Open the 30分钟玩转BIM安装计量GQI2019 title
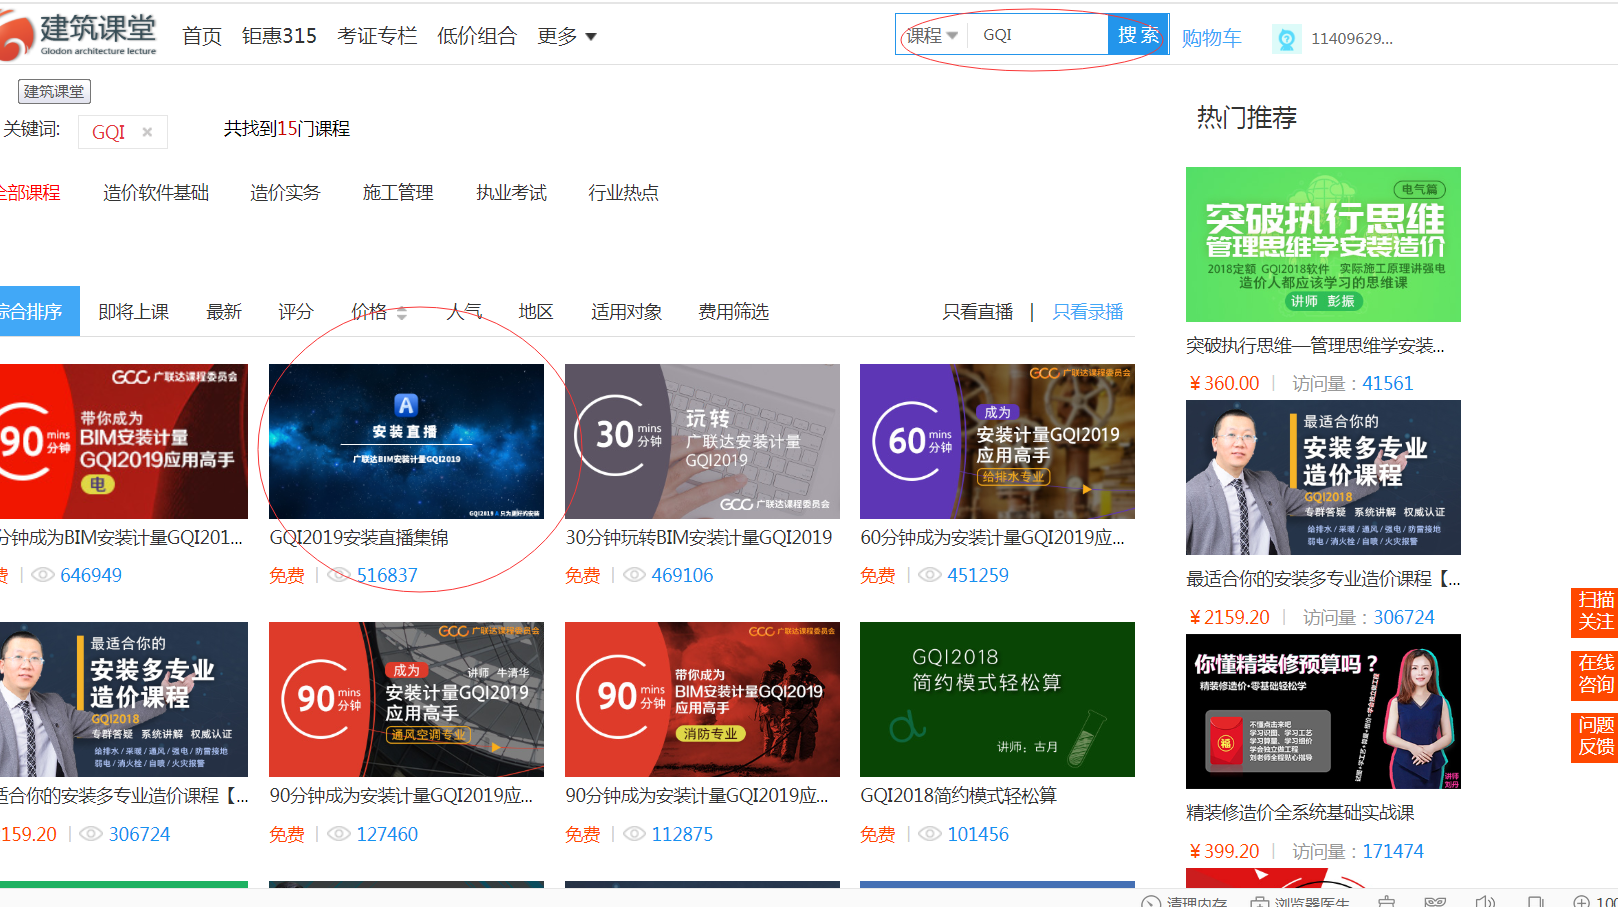Viewport: 1618px width, 907px height. 699,537
